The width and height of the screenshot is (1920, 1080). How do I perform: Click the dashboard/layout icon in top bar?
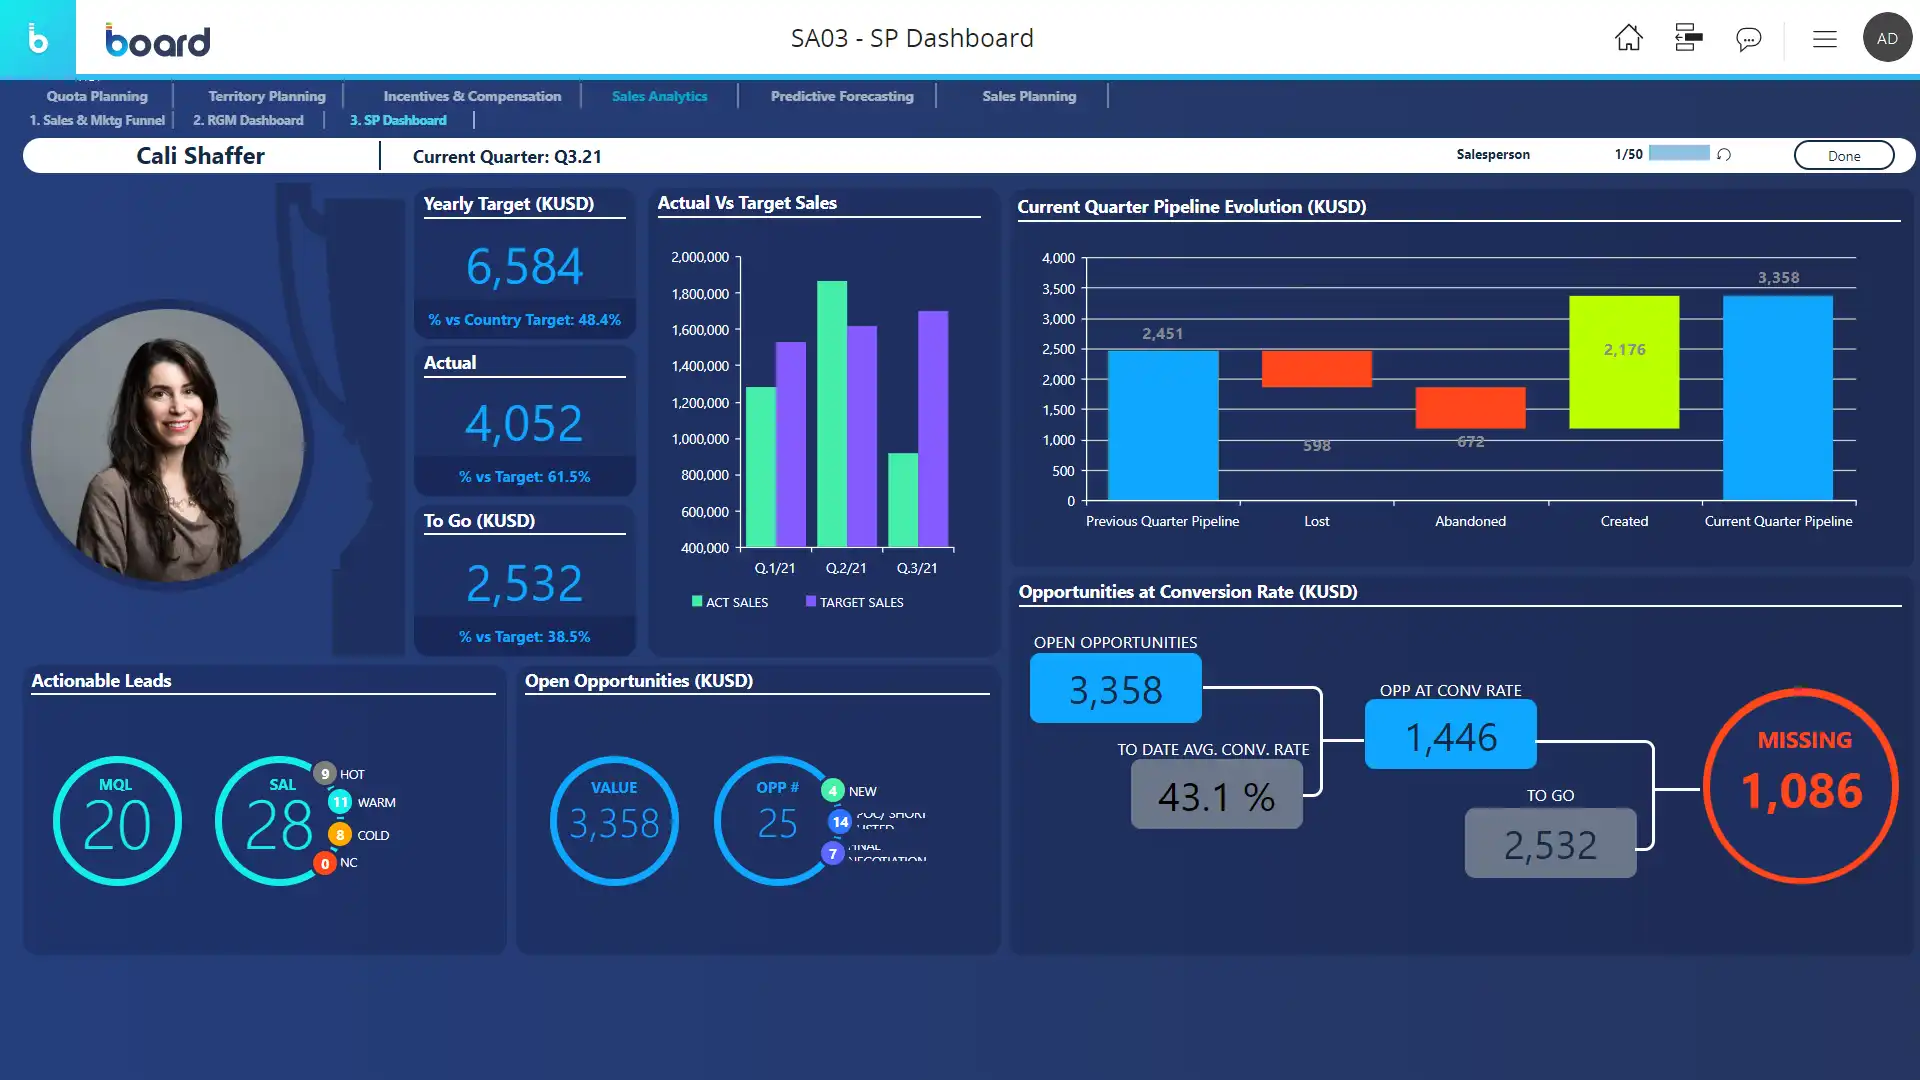click(x=1689, y=37)
